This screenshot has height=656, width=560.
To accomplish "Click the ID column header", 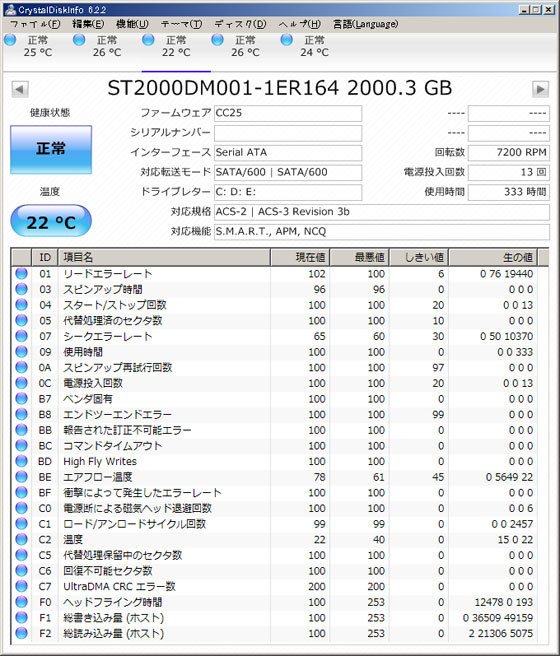I will point(45,257).
